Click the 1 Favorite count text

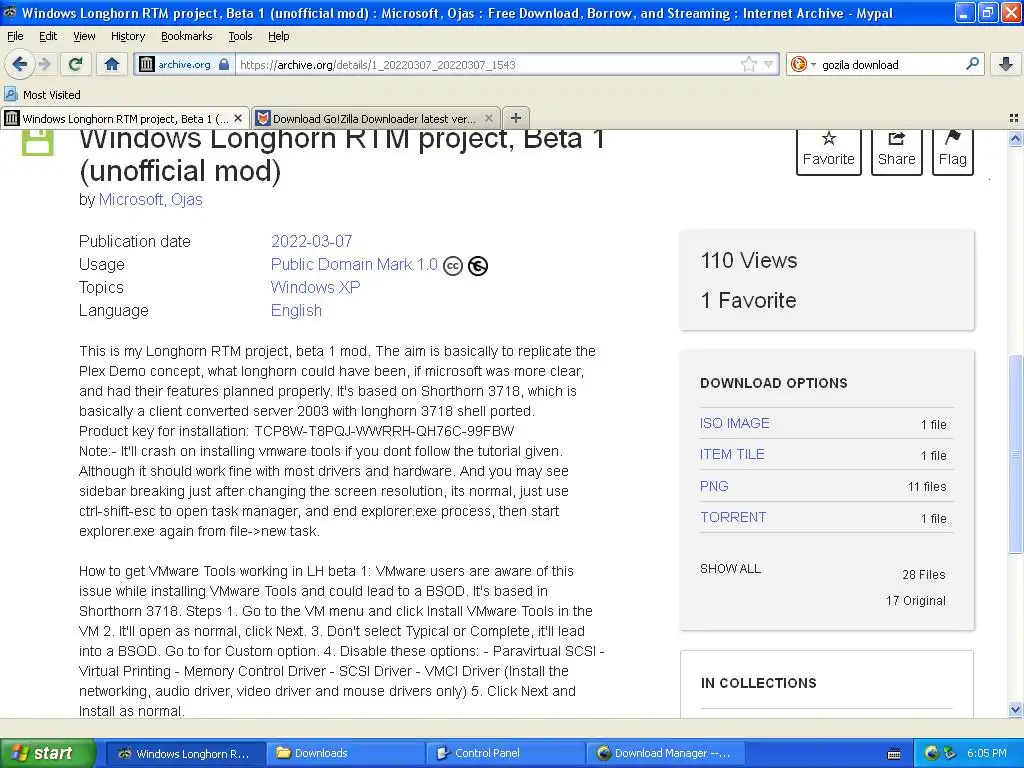[x=748, y=300]
